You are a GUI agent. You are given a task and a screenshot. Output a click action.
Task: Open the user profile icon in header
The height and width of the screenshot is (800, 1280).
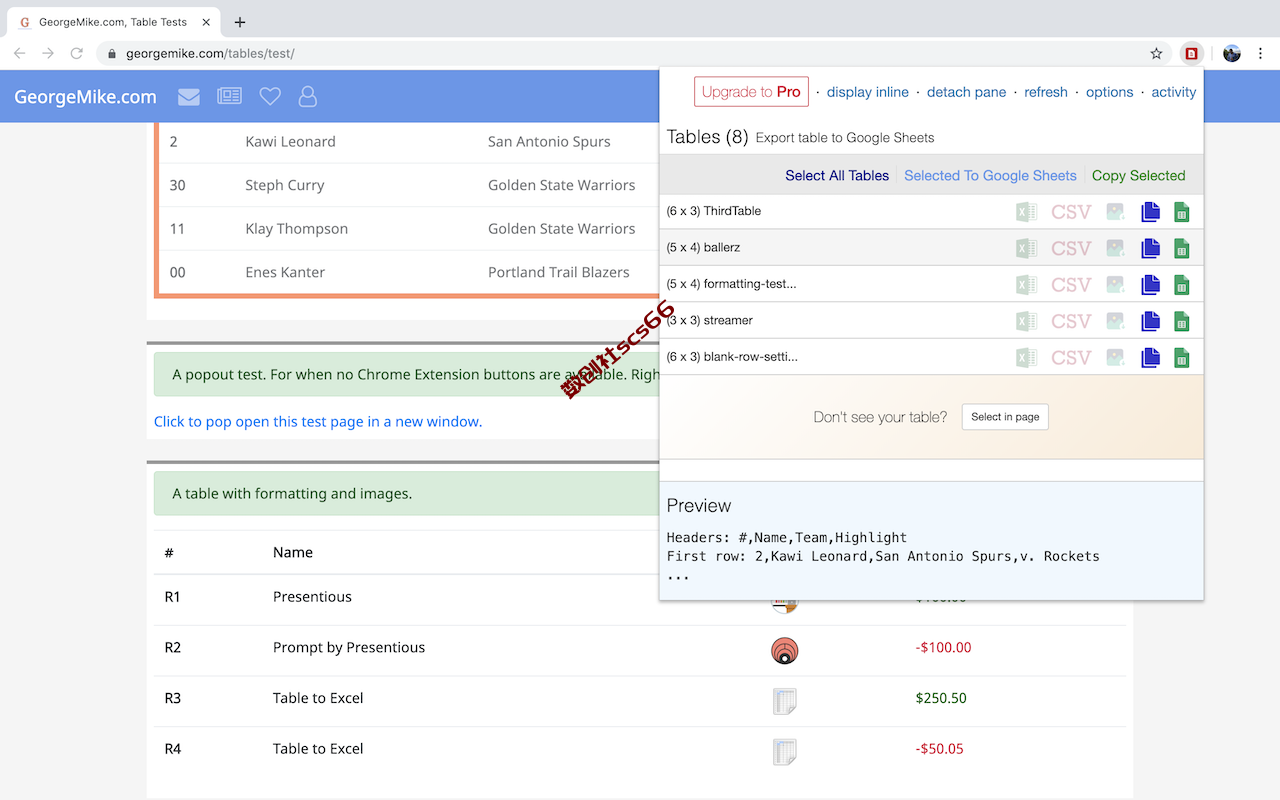coord(308,96)
